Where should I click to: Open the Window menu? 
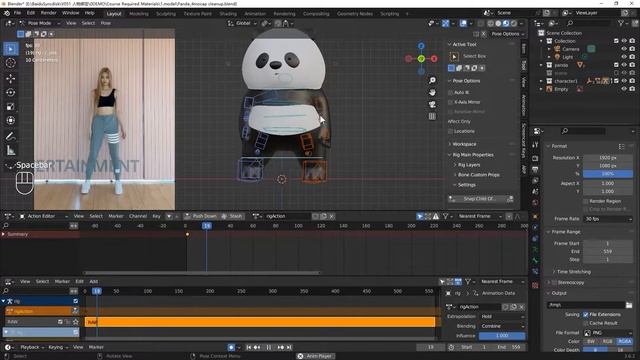(71, 13)
